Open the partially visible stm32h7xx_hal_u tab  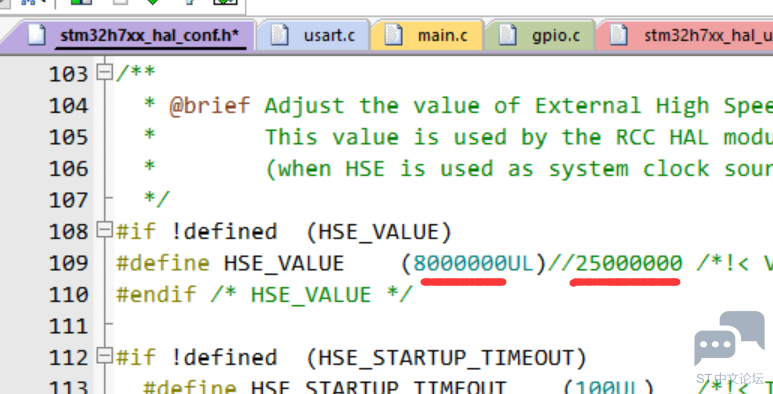pos(685,36)
